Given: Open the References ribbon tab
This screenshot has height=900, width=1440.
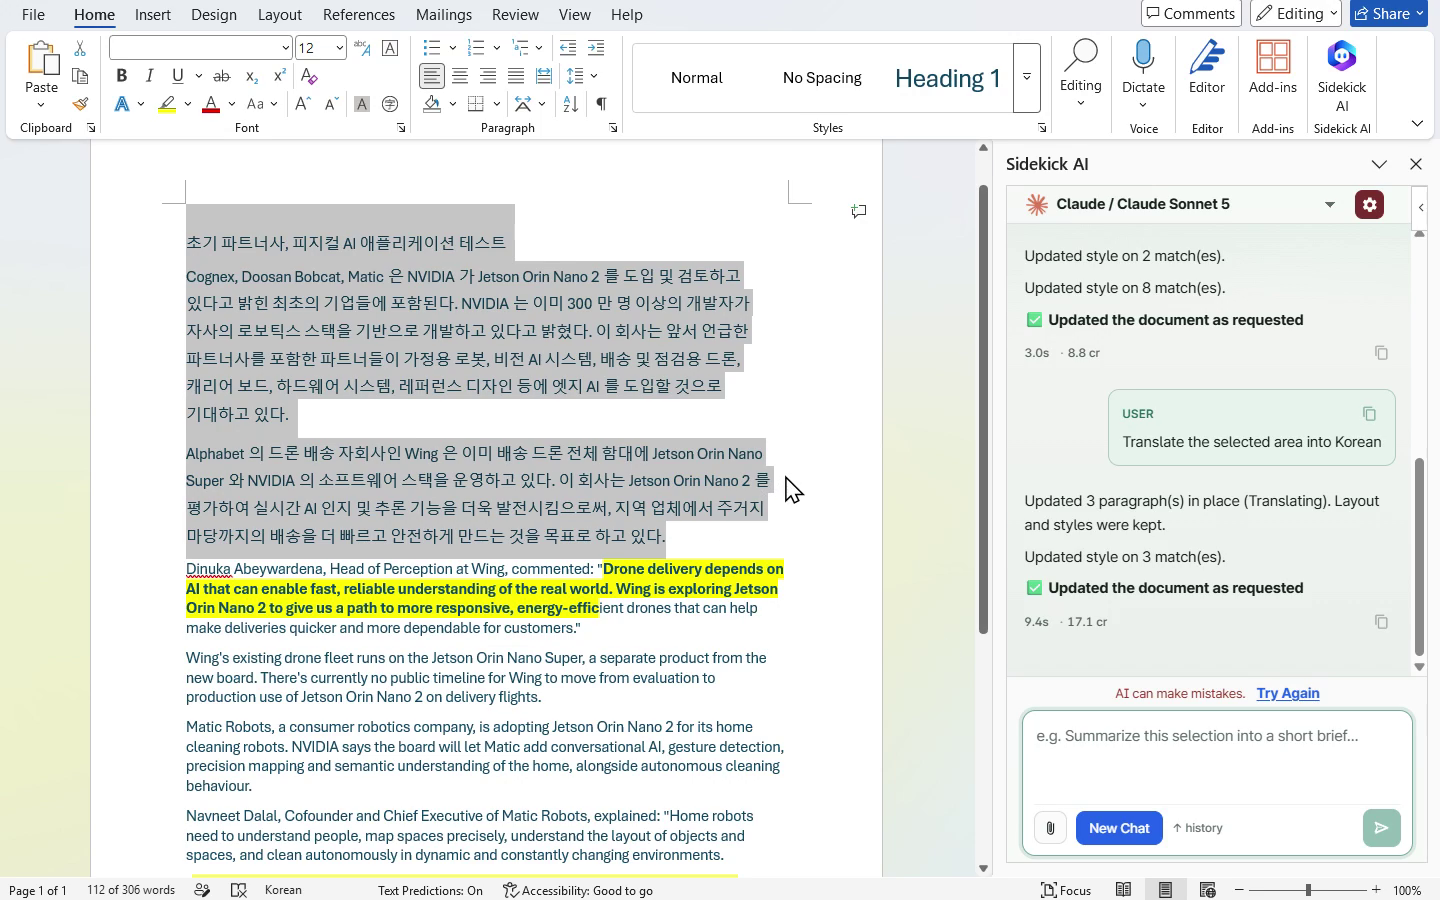Looking at the screenshot, I should (359, 15).
